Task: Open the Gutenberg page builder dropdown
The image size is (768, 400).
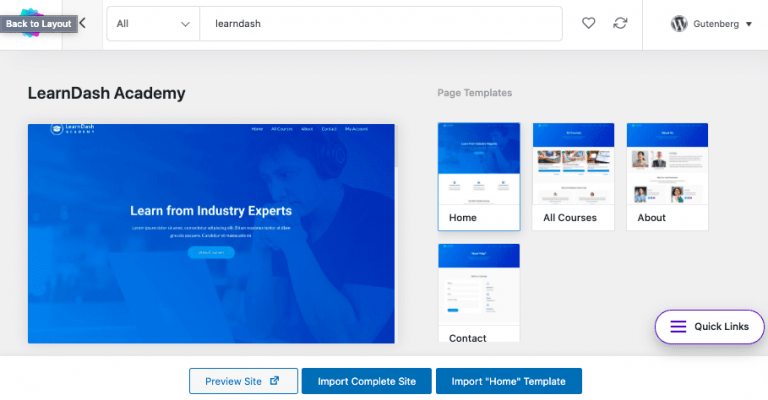Action: coord(711,24)
